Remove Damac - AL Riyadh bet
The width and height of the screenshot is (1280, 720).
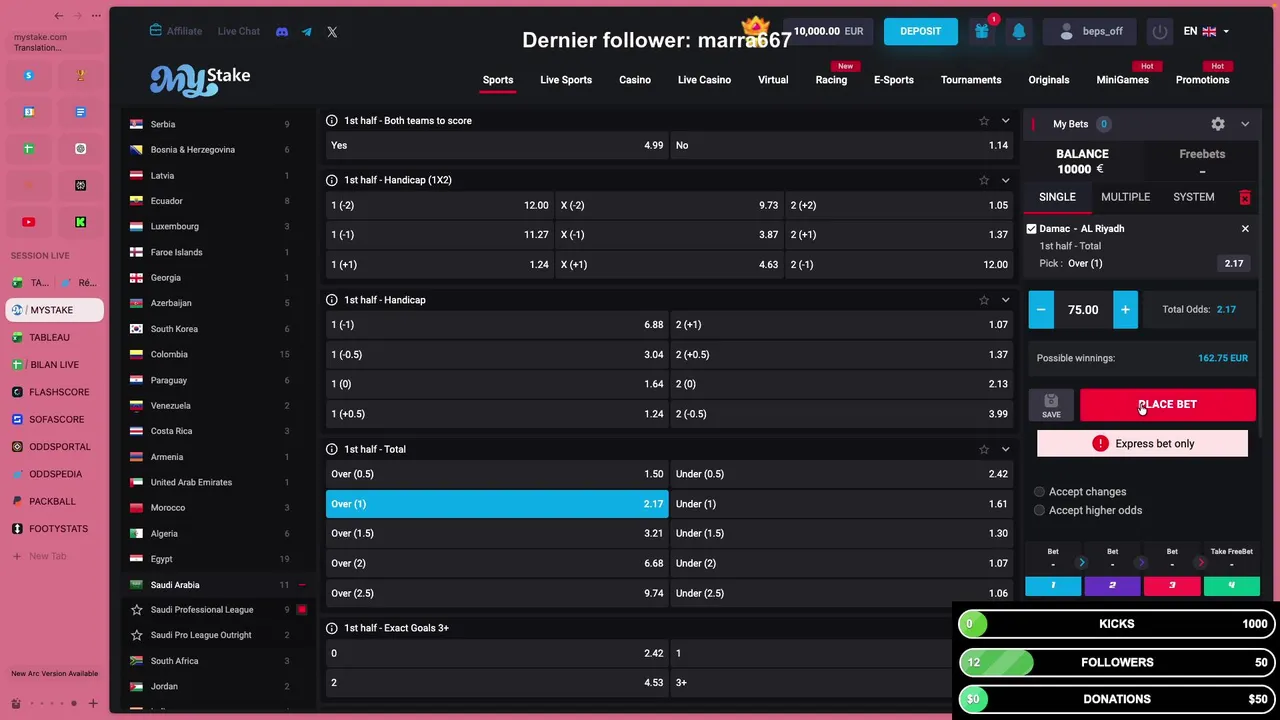point(1245,229)
